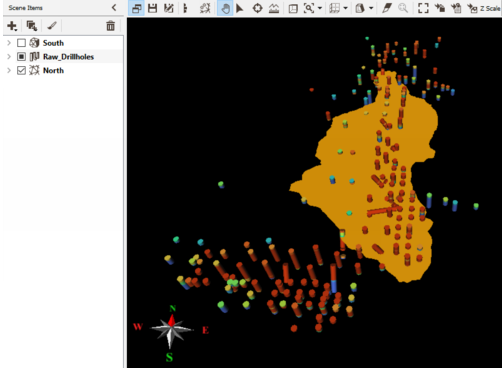Image resolution: width=502 pixels, height=368 pixels.
Task: Select the North item label
Action: click(53, 70)
